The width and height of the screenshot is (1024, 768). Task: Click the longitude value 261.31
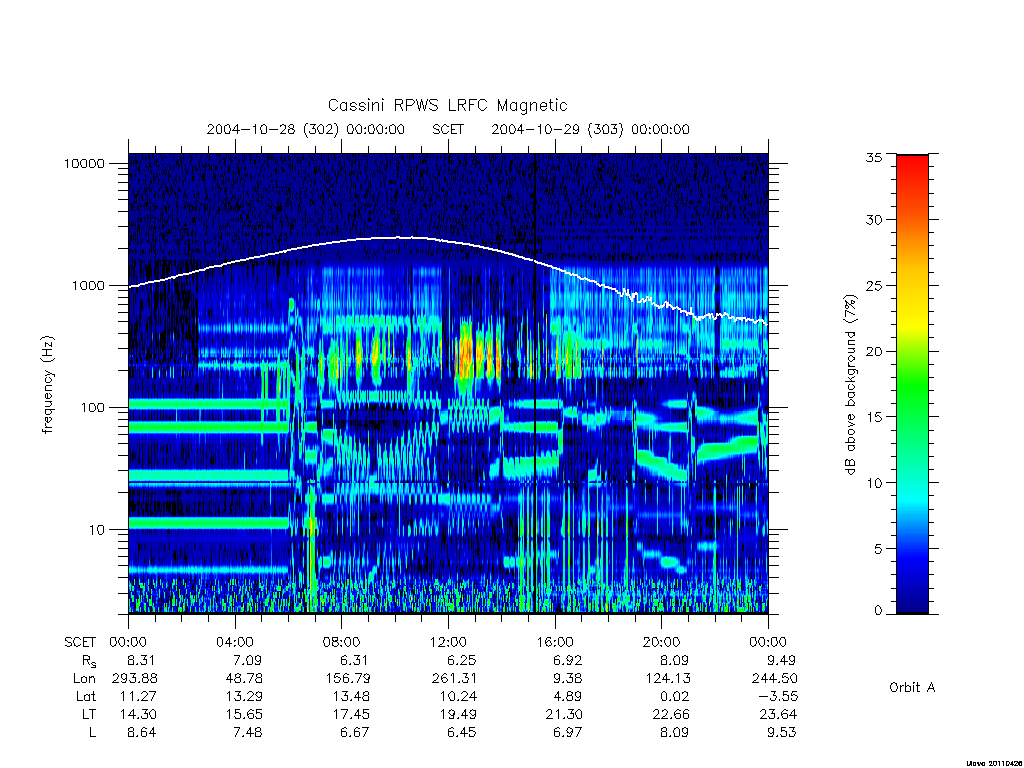pos(455,679)
